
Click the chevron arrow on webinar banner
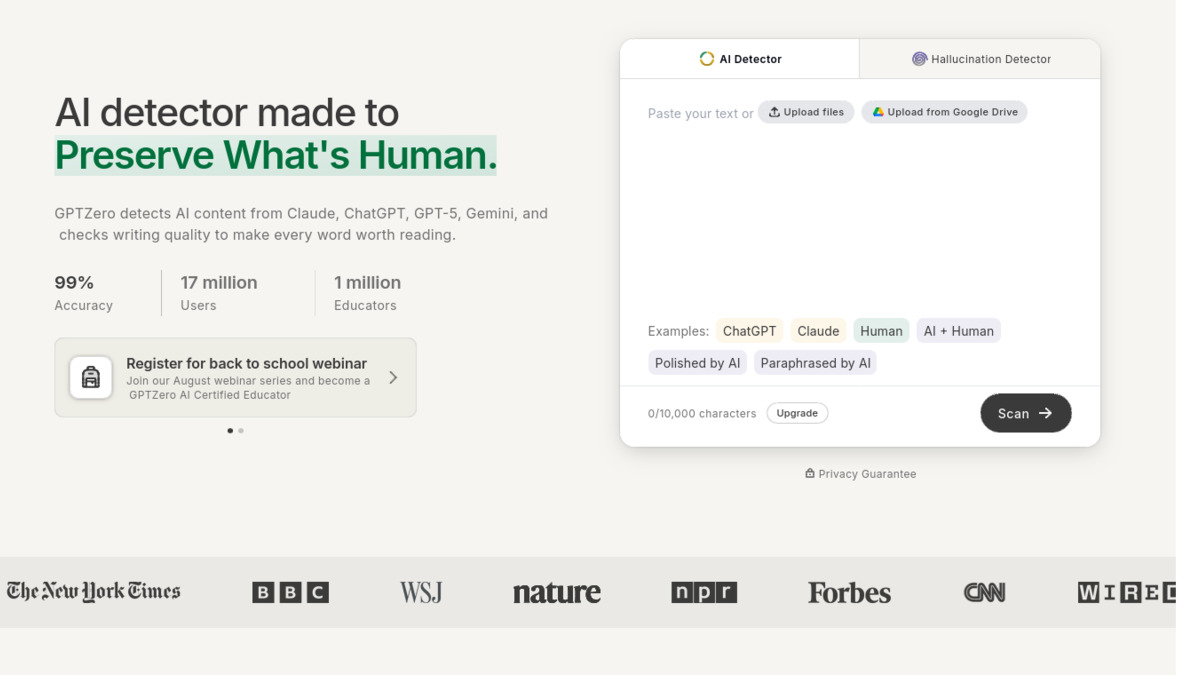393,377
